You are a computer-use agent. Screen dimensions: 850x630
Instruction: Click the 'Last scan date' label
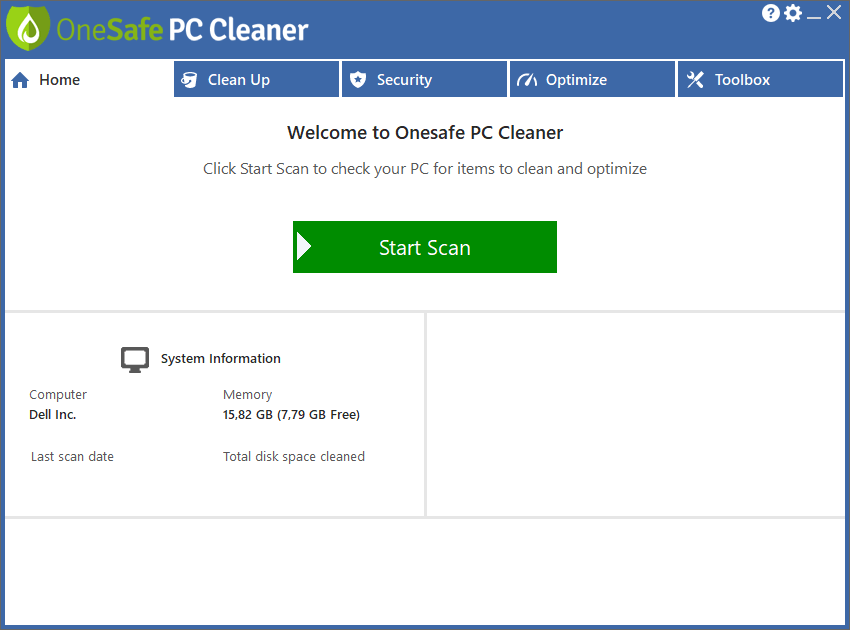72,457
